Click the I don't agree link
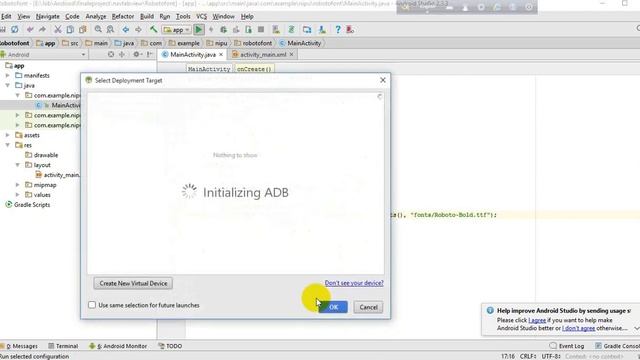The height and width of the screenshot is (360, 640). pyautogui.click(x=578, y=328)
